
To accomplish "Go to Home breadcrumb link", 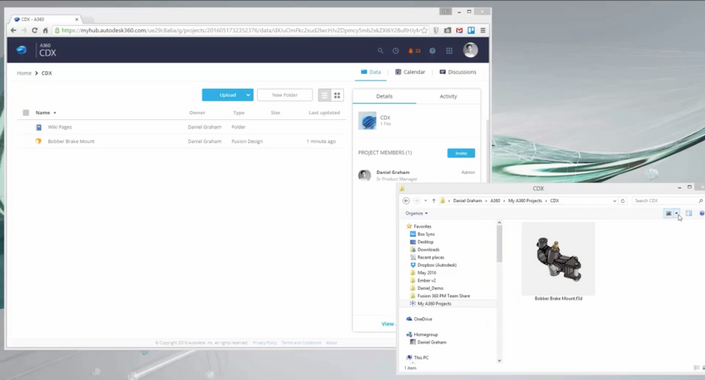I will point(24,73).
